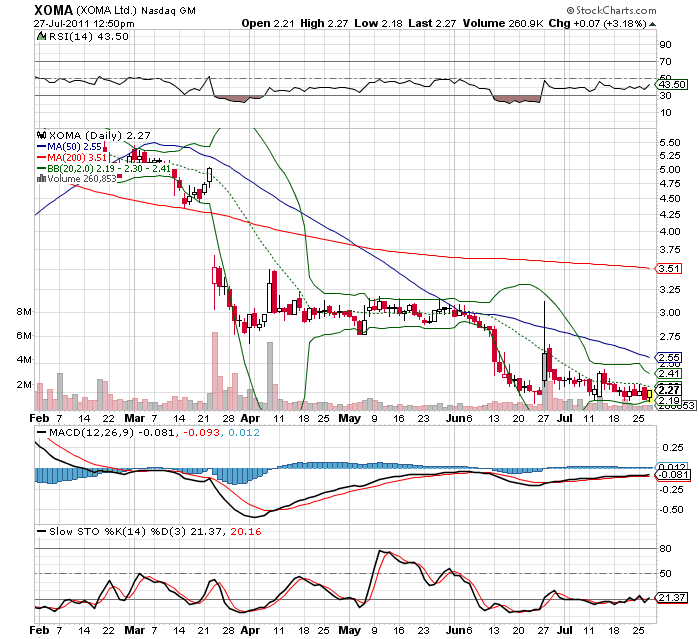700x639 pixels.
Task: Click the tall gray volume bar in early April
Action: [x=270, y=376]
